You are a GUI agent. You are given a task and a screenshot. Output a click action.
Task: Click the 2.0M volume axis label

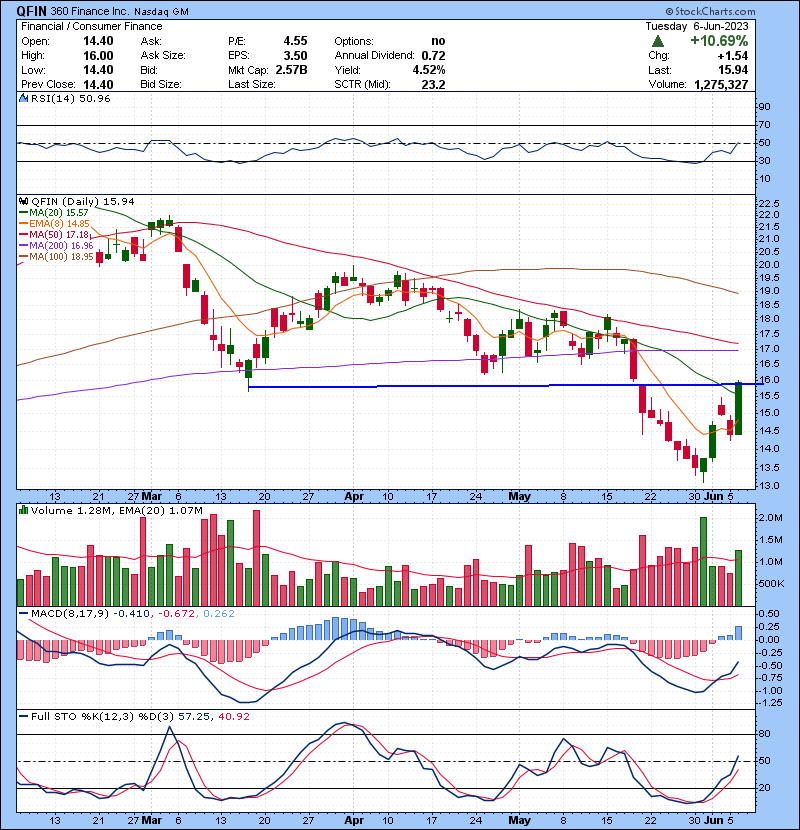click(x=771, y=518)
